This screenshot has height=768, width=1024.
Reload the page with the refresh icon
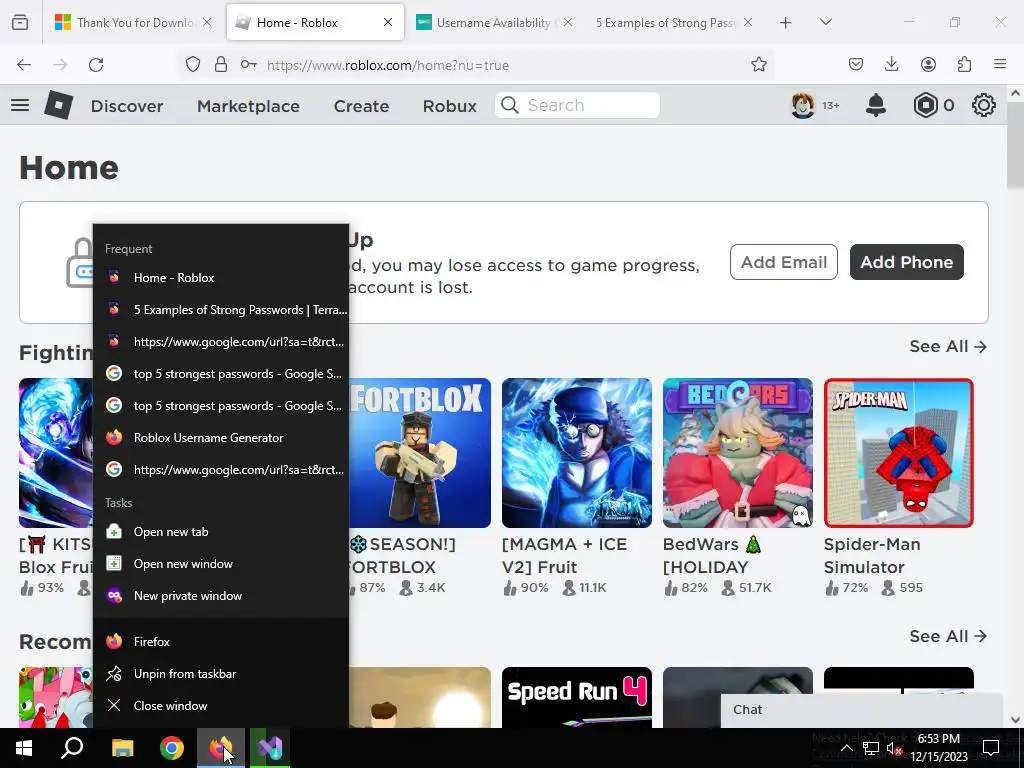[x=96, y=65]
